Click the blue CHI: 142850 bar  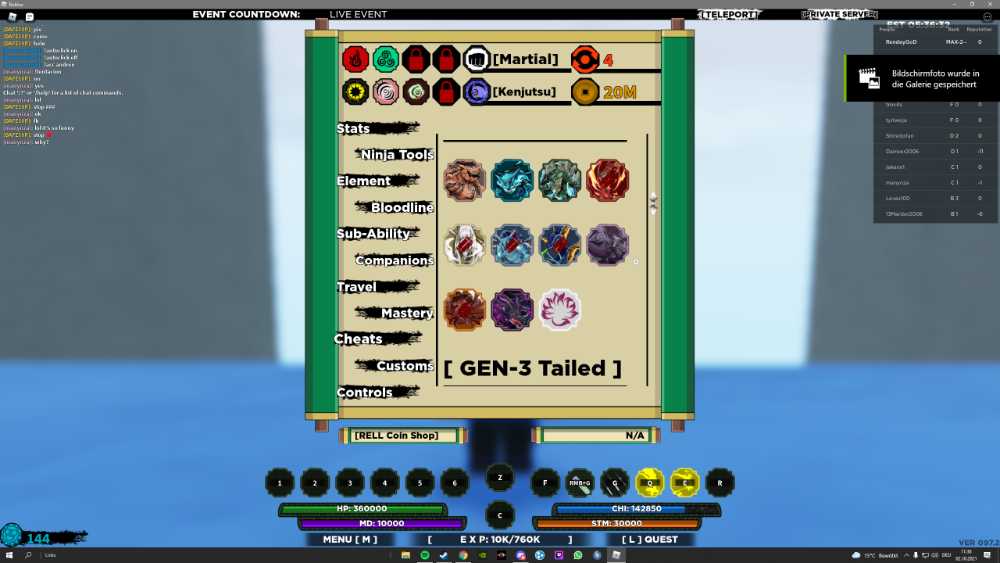pyautogui.click(x=636, y=509)
